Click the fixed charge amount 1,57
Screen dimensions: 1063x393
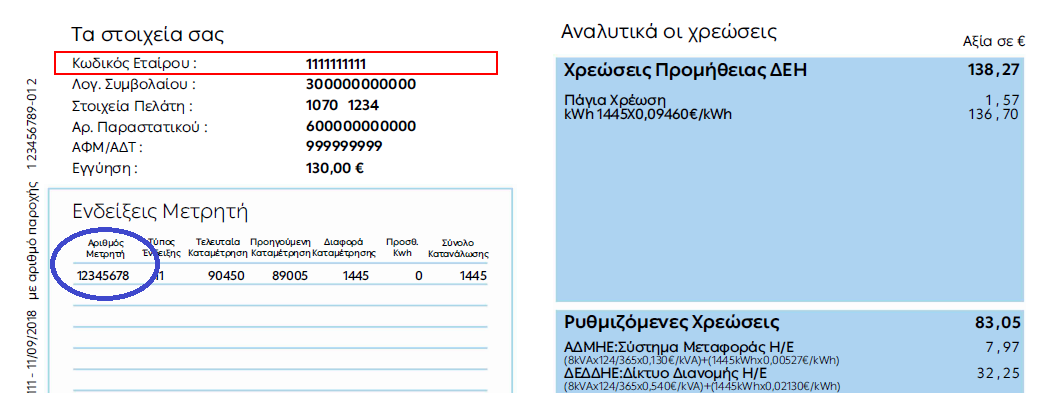1002,101
